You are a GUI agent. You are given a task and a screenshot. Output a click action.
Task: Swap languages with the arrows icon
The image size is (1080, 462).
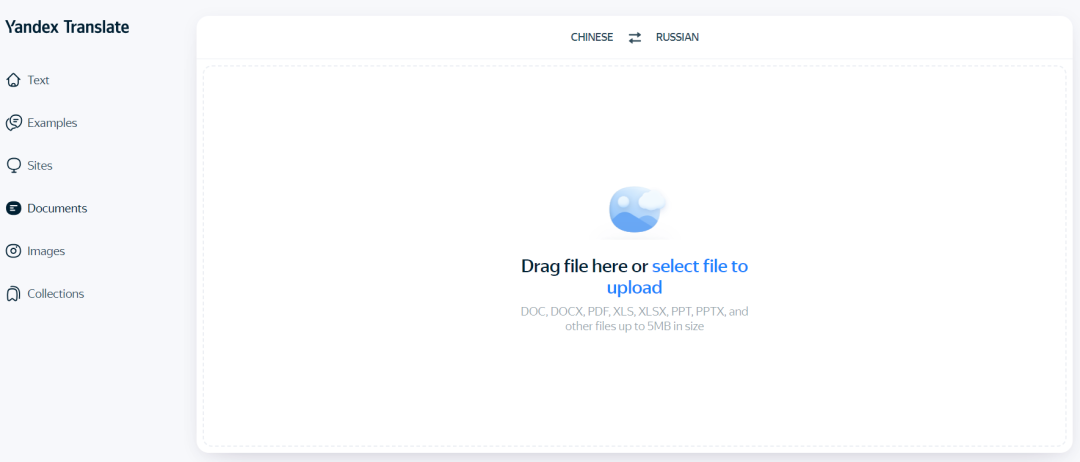pos(634,38)
